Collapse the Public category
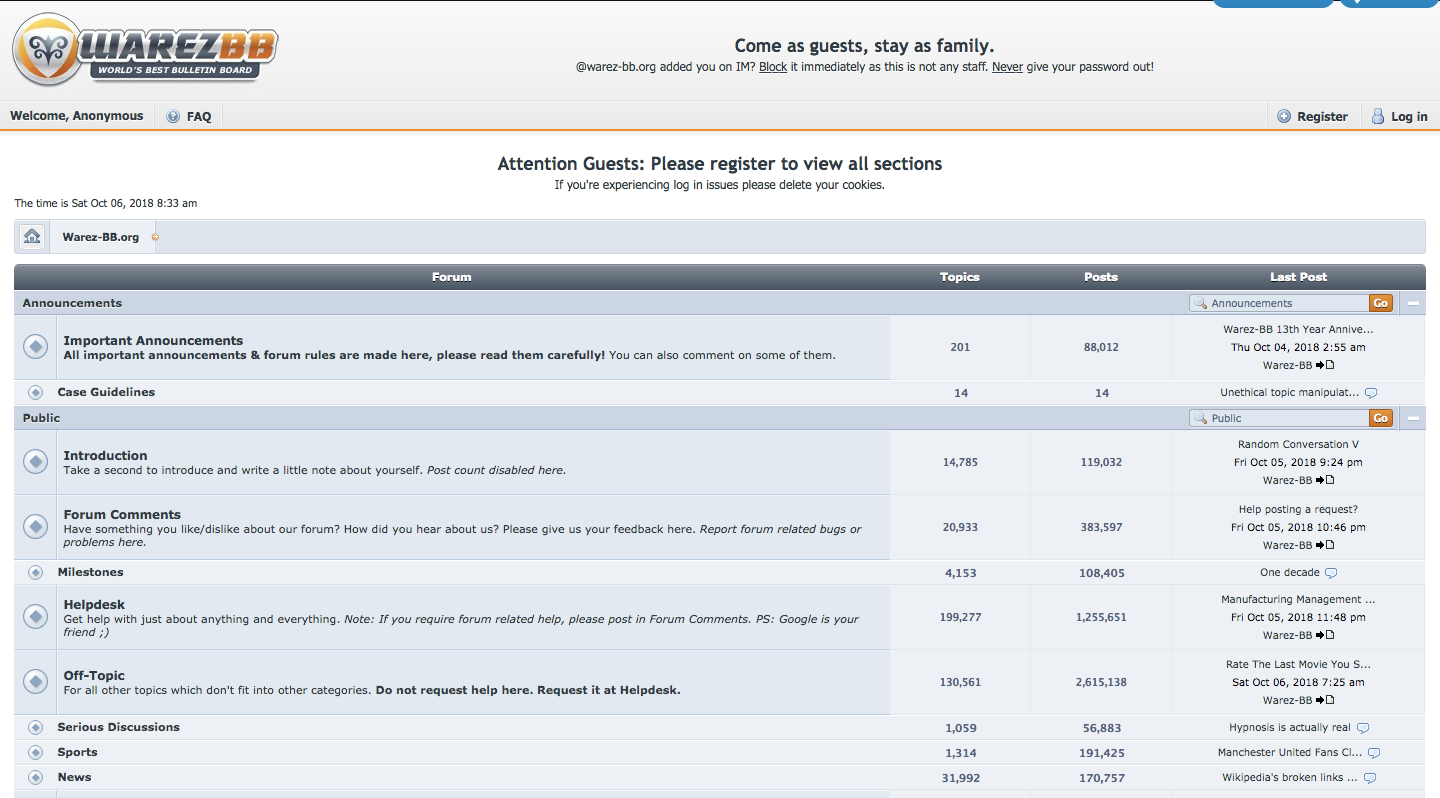Viewport: 1440px width, 798px height. coord(1414,418)
